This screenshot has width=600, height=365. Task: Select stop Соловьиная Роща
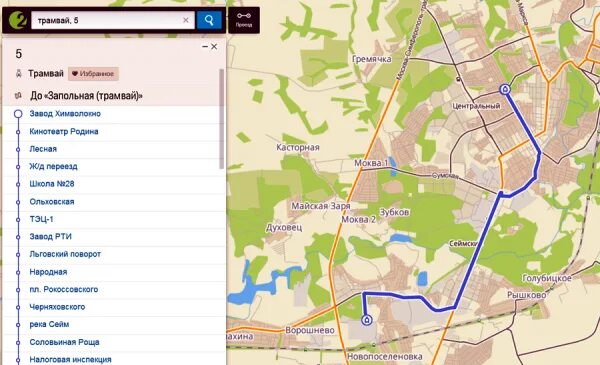64,342
